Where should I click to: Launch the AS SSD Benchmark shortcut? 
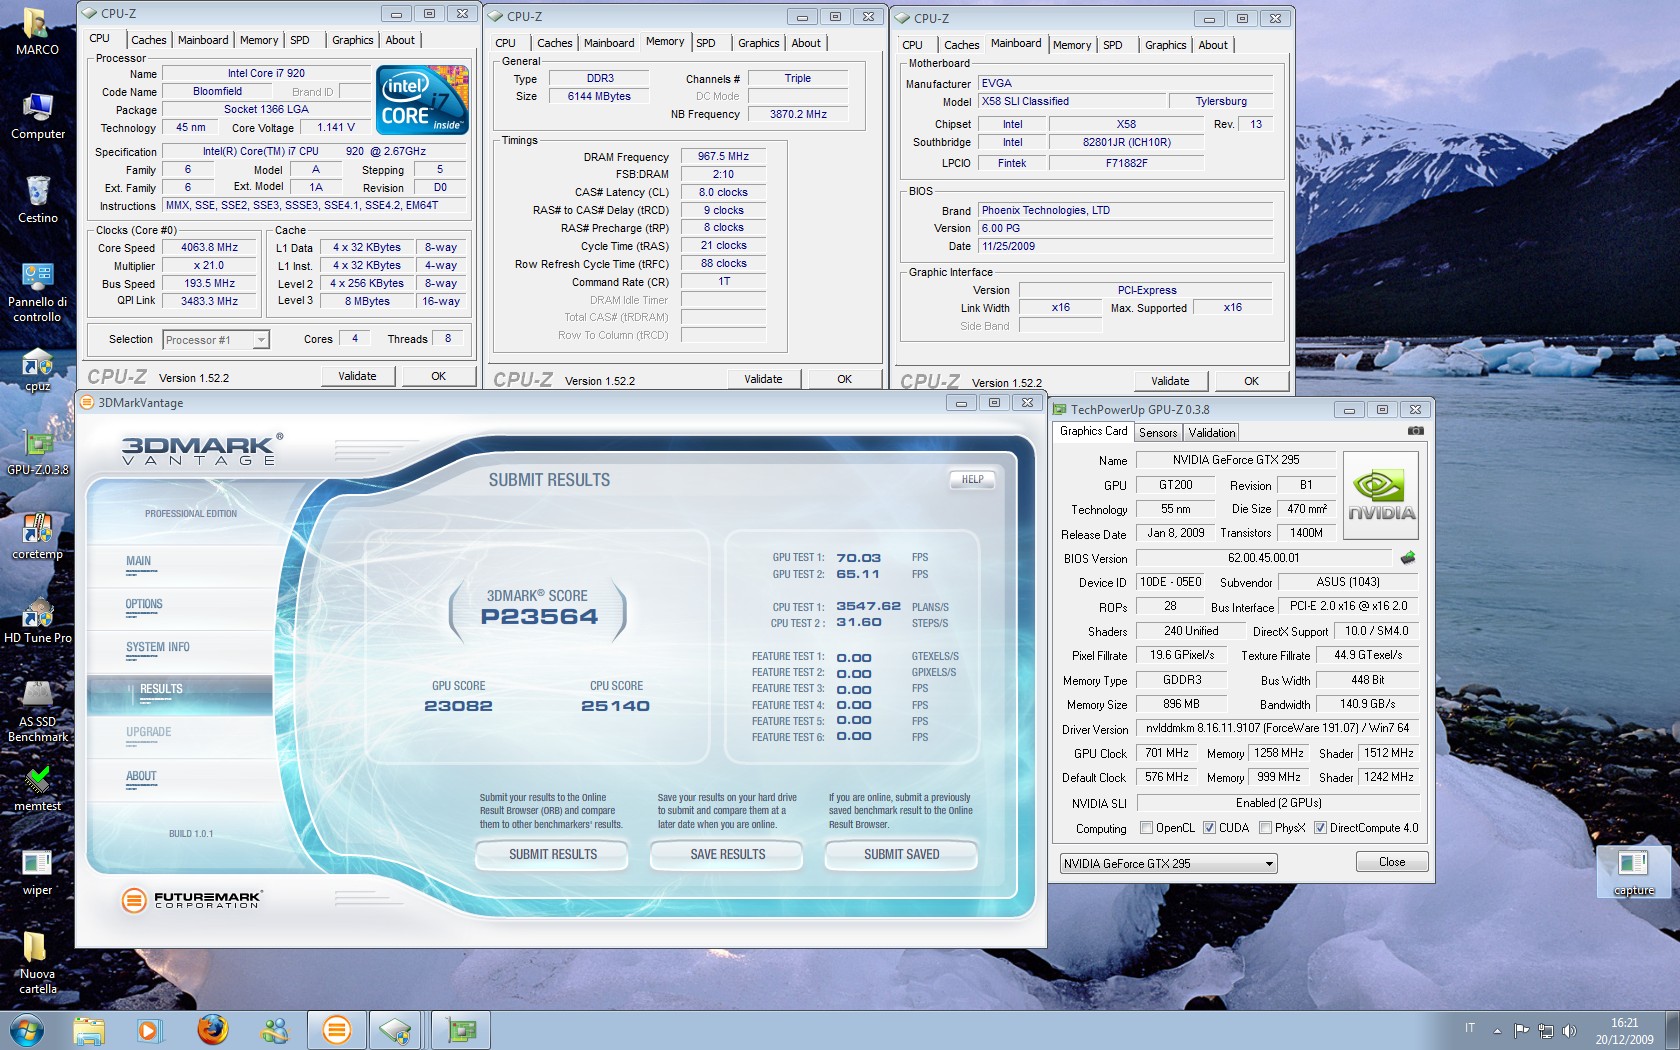pos(38,711)
